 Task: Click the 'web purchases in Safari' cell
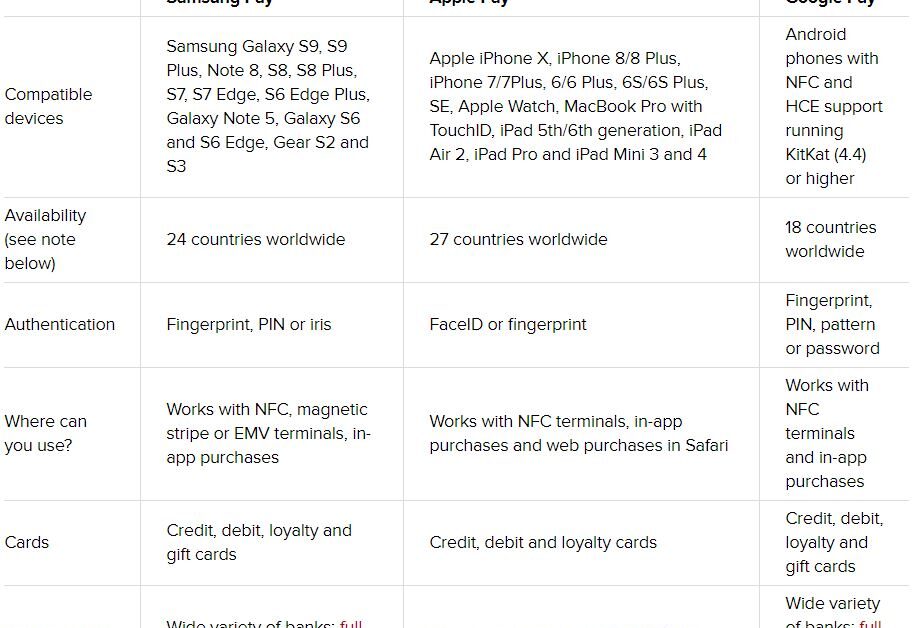pyautogui.click(x=579, y=433)
